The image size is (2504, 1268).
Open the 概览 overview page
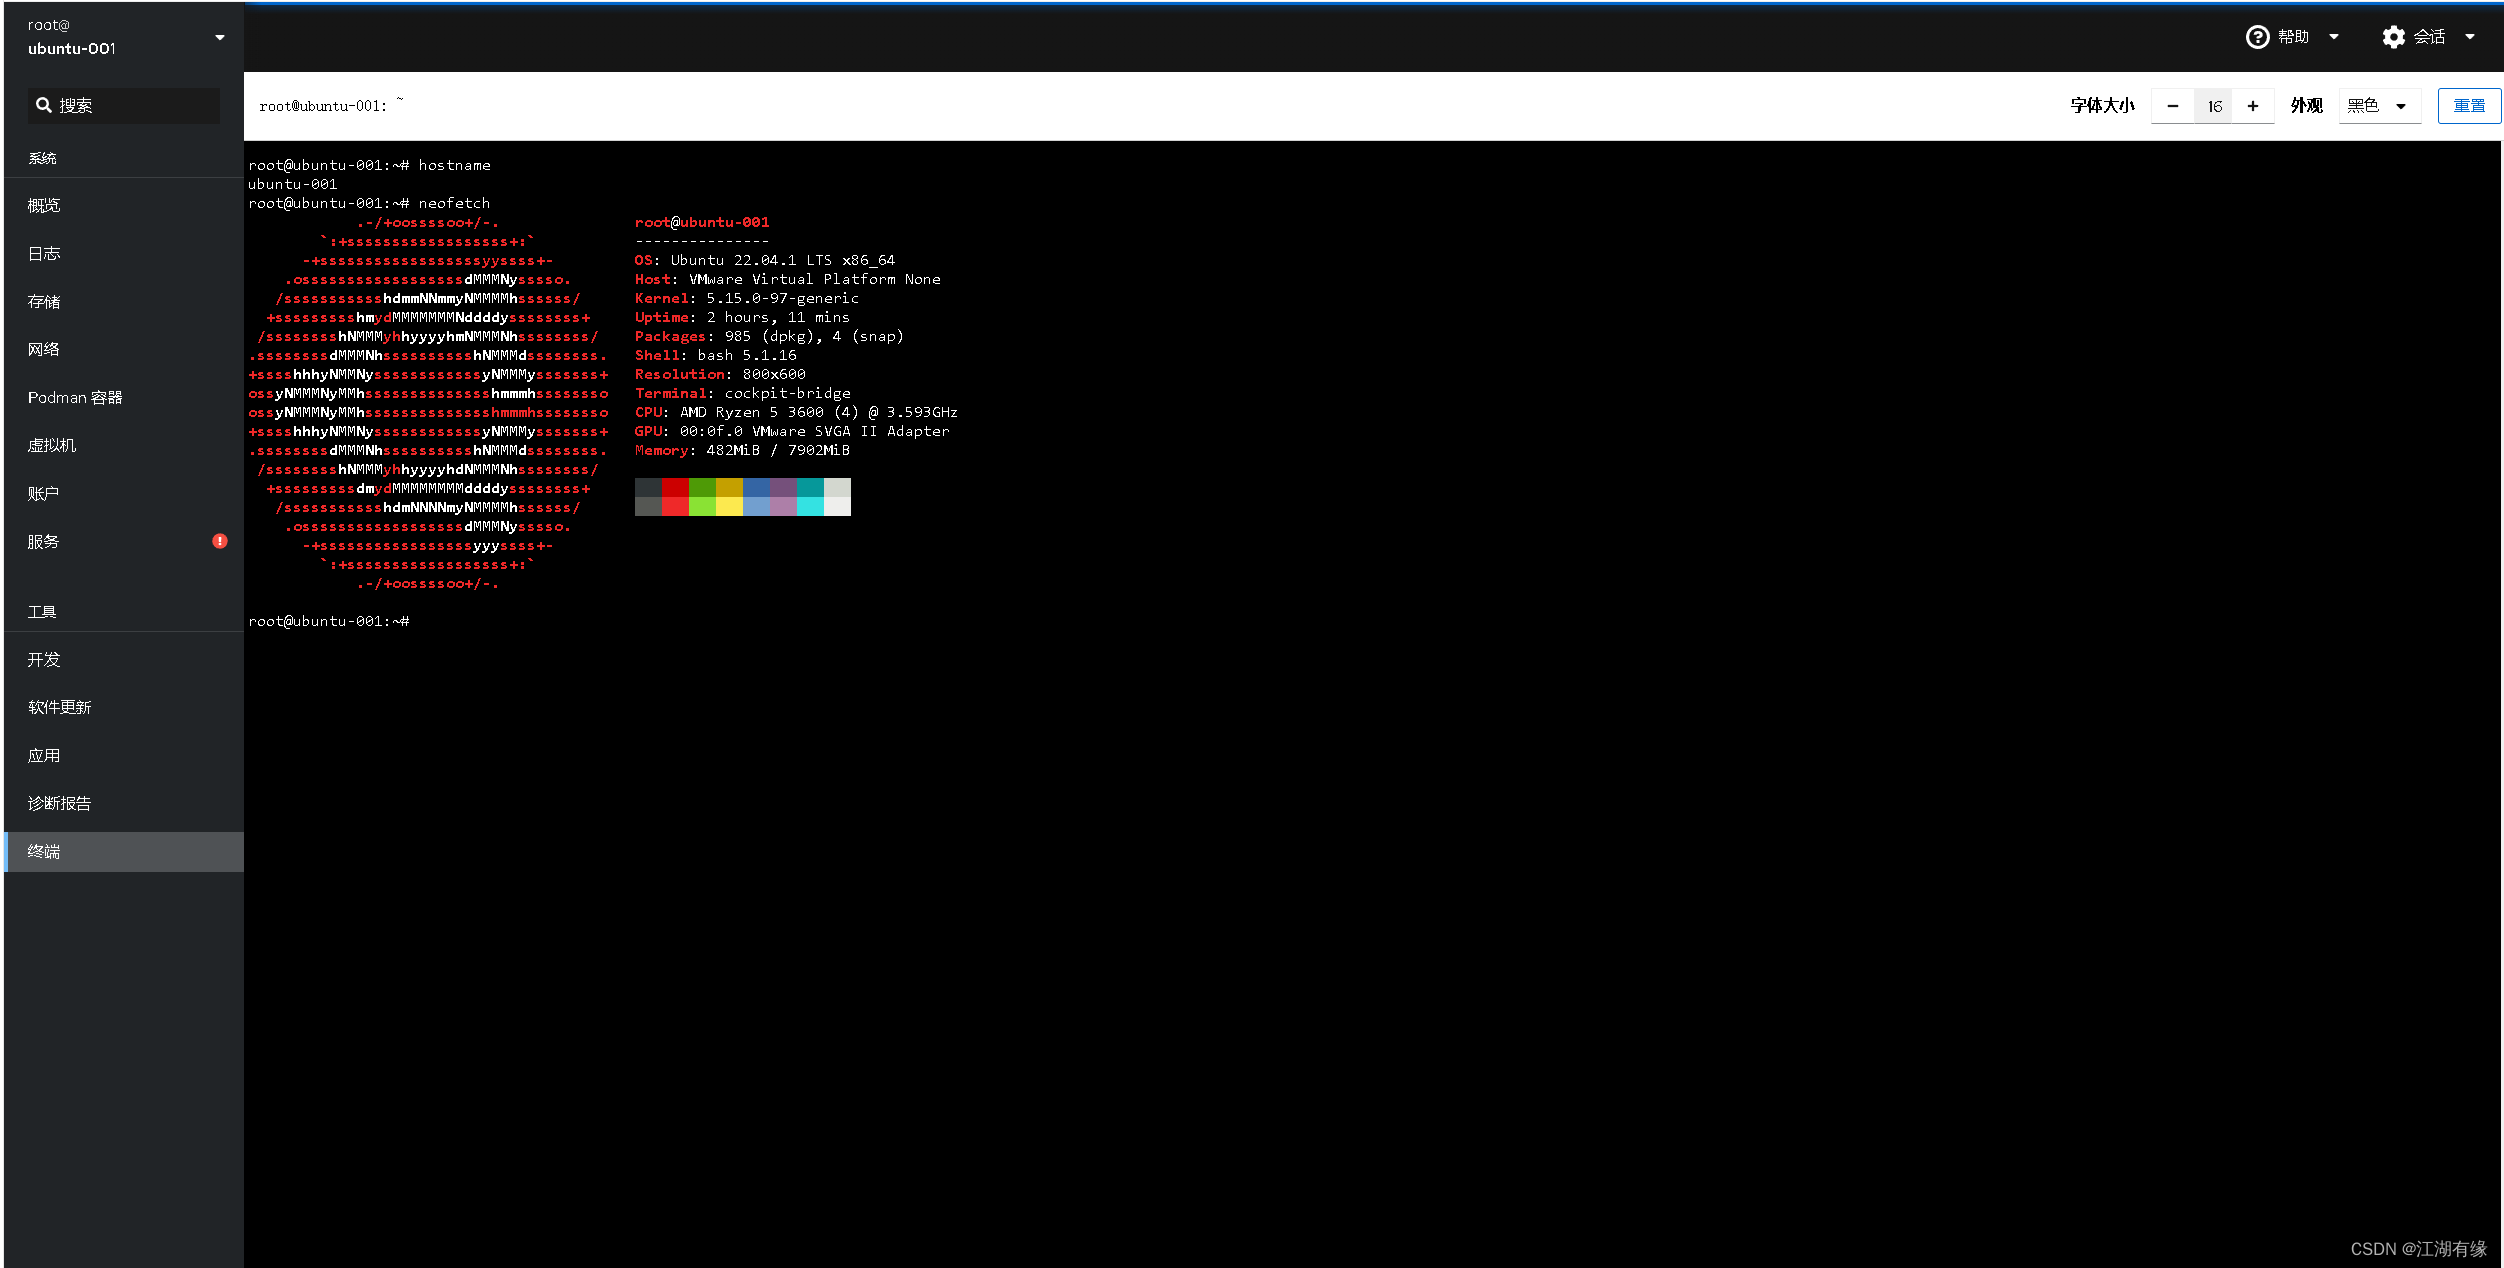click(x=44, y=205)
